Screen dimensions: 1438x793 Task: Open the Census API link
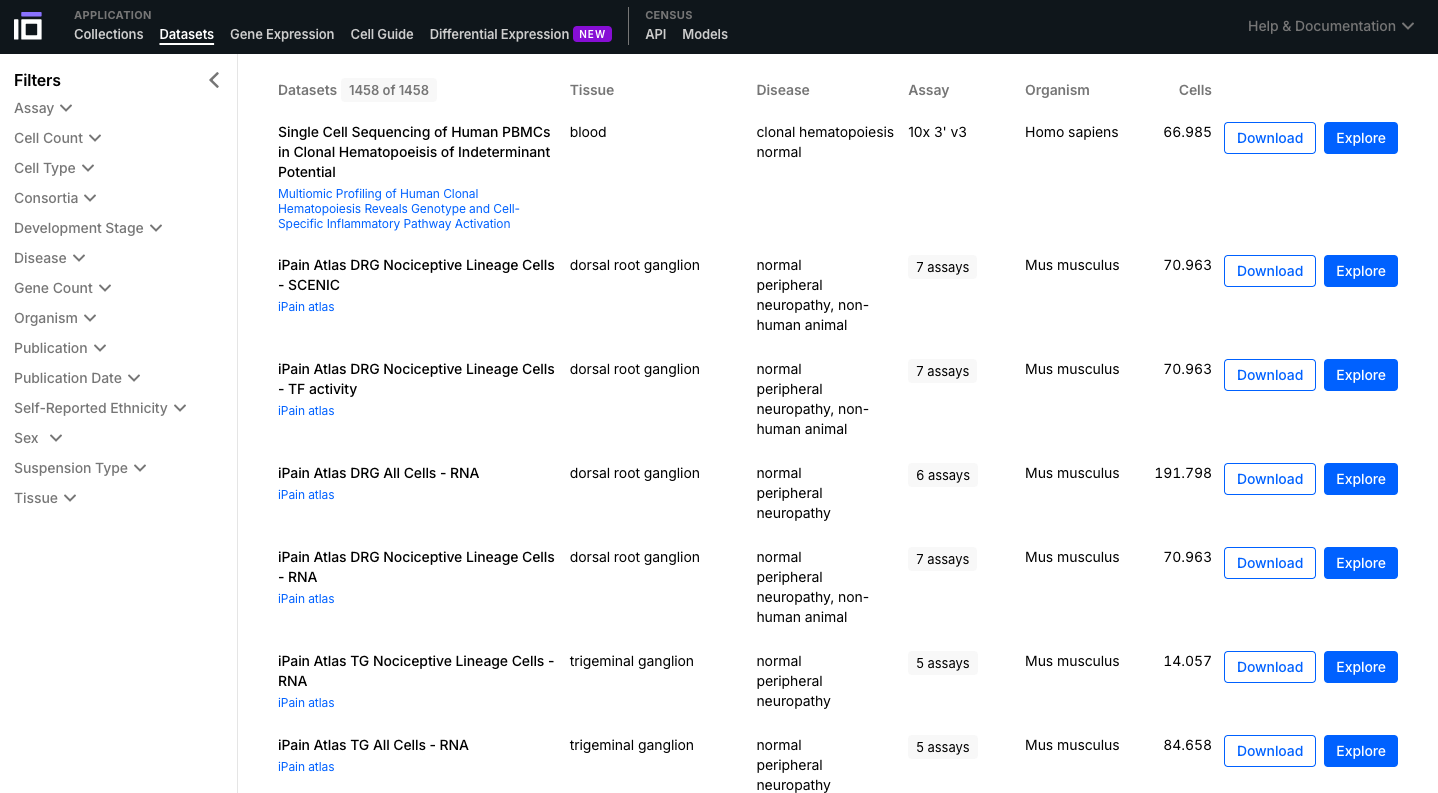click(x=655, y=34)
